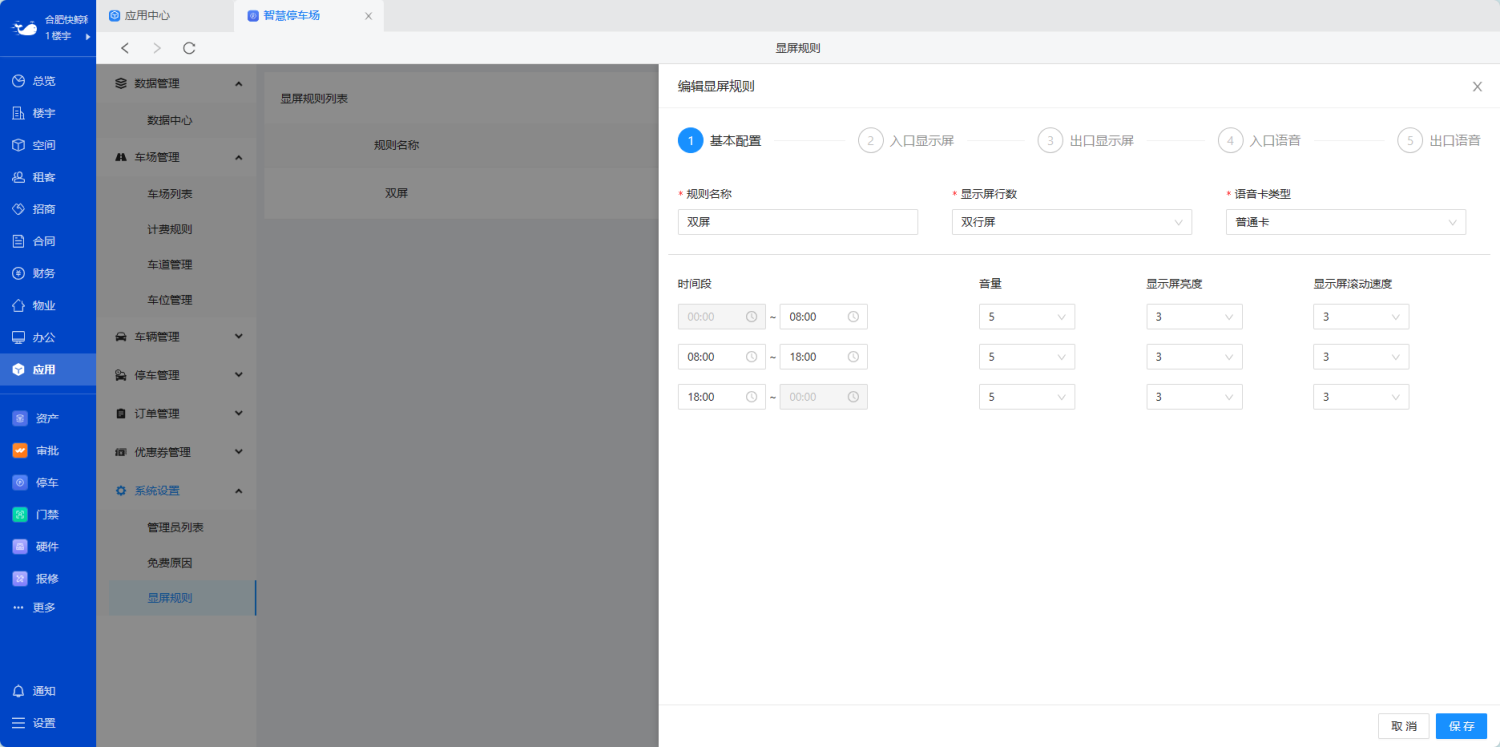
Task: Set end time in first row 08:00 field
Action: (824, 317)
